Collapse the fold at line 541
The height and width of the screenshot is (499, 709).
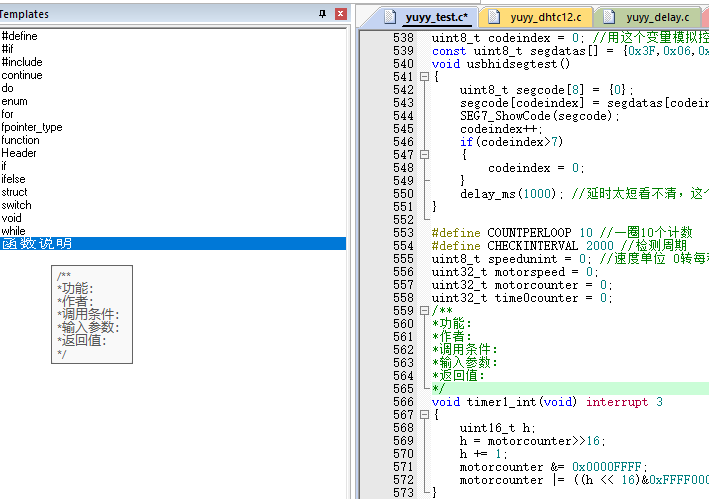click(424, 77)
